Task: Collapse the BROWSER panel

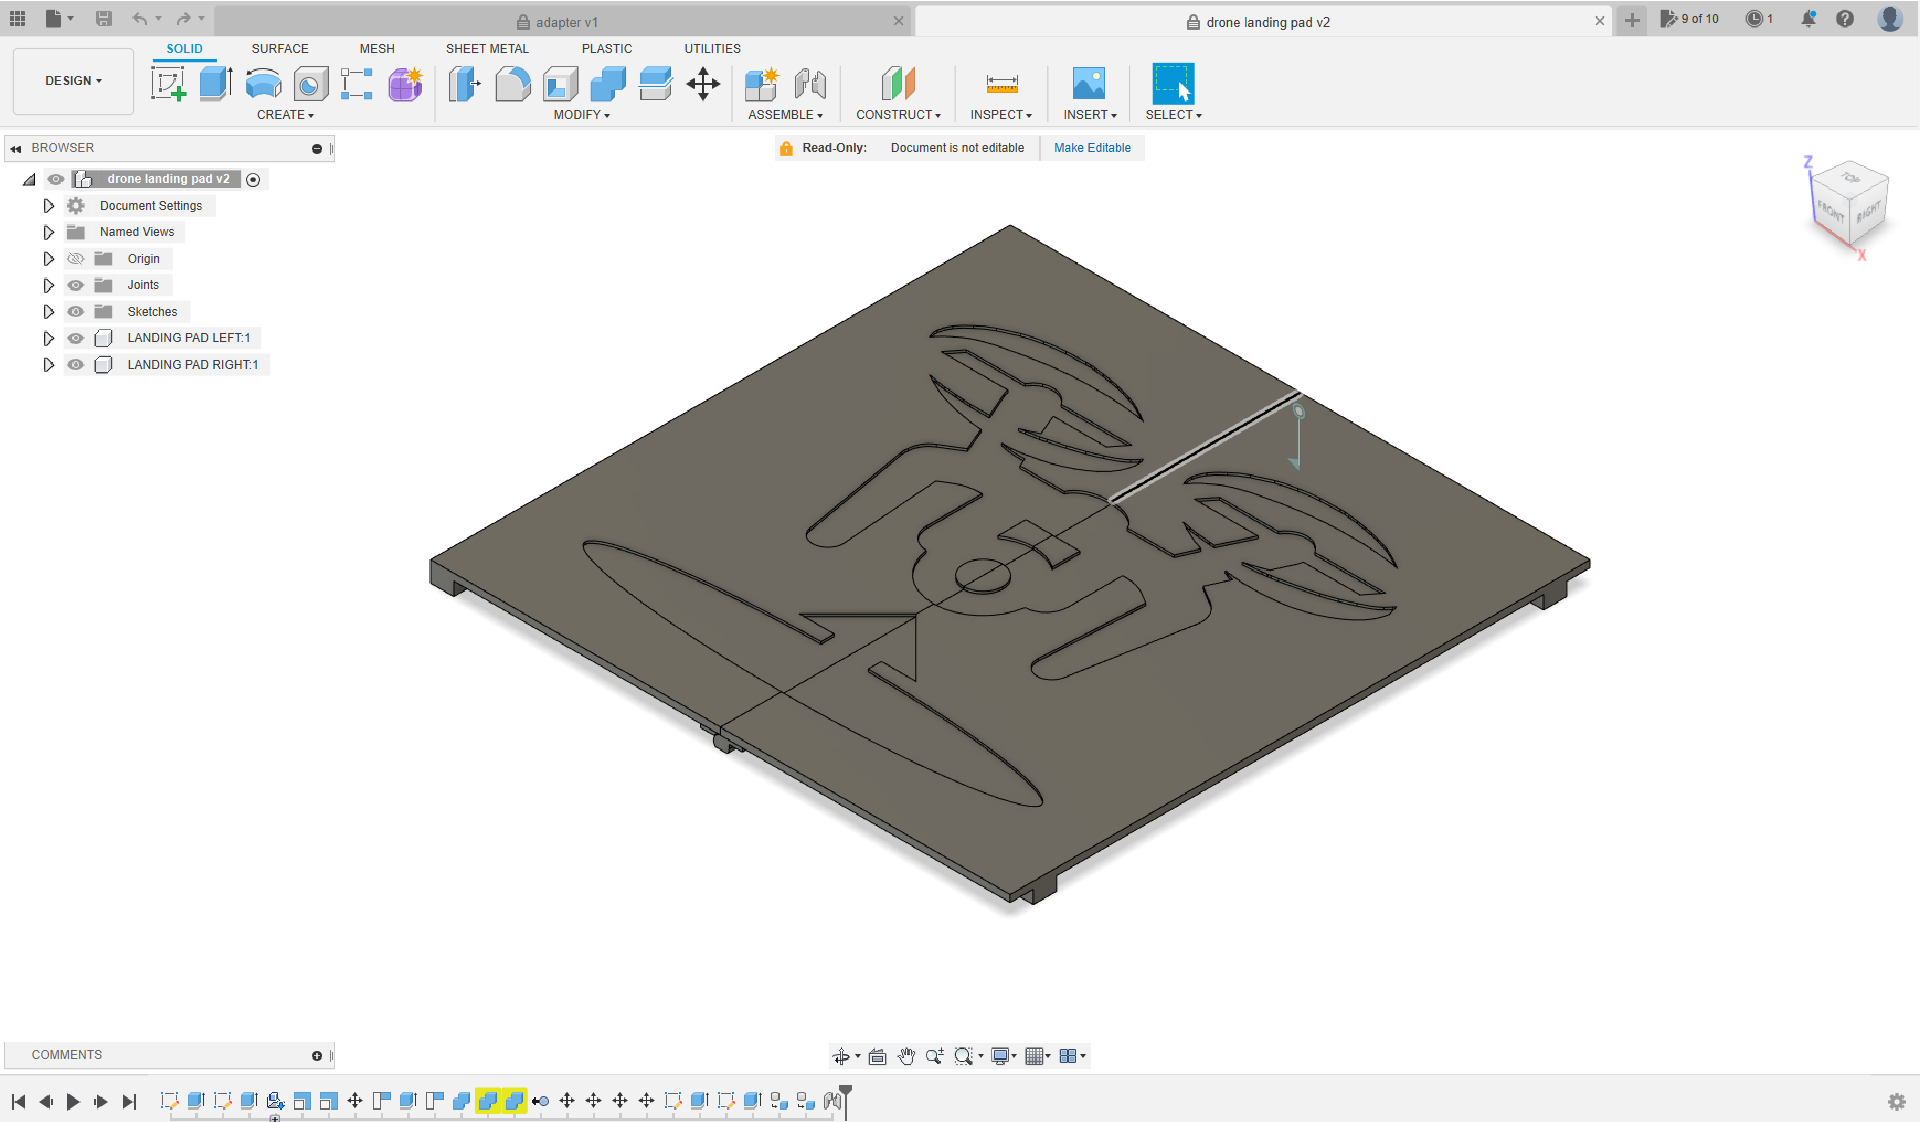Action: click(x=15, y=148)
